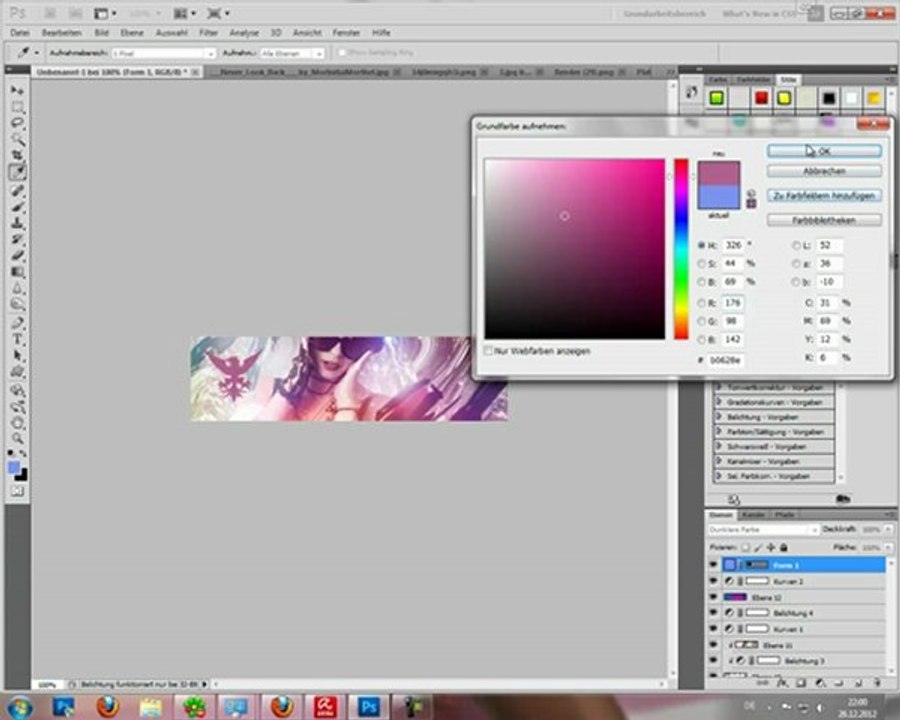This screenshot has height=720, width=900.
Task: Click the create new layer icon
Action: coord(858,683)
